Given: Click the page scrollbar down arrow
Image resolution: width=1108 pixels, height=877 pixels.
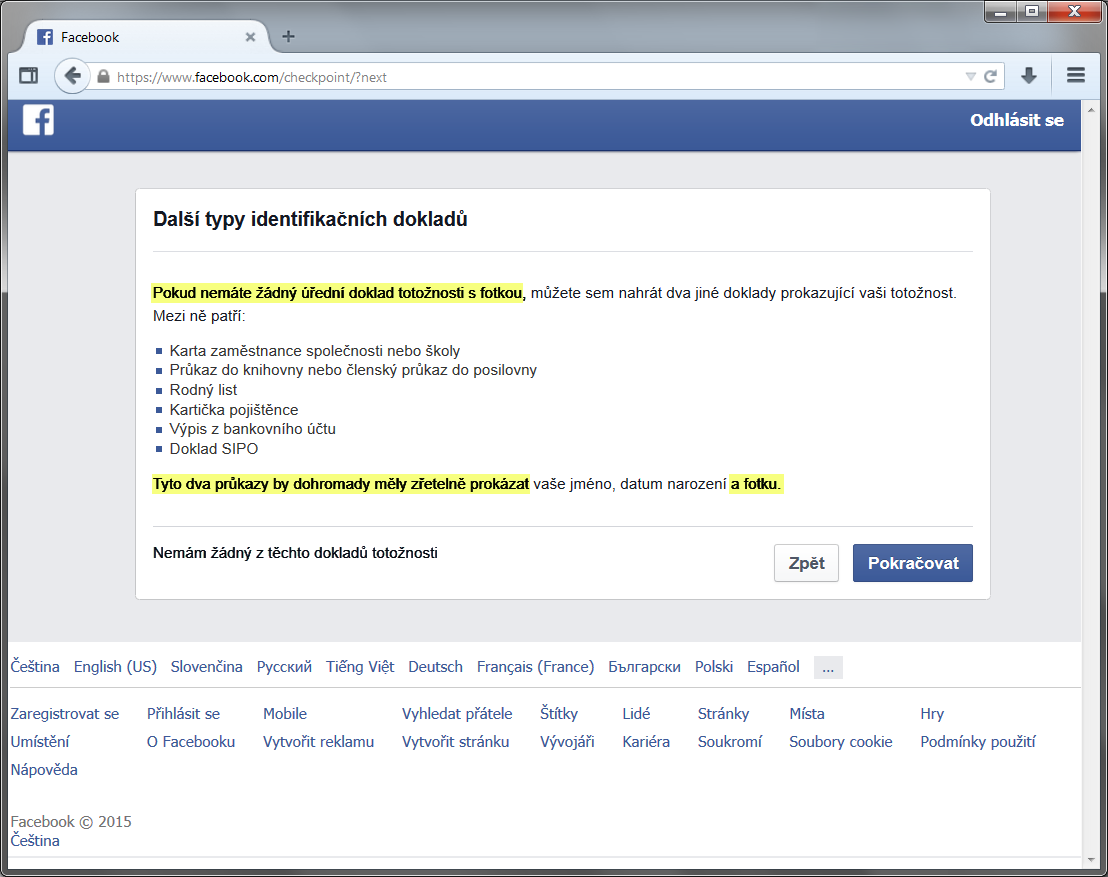Looking at the screenshot, I should pos(1091,859).
